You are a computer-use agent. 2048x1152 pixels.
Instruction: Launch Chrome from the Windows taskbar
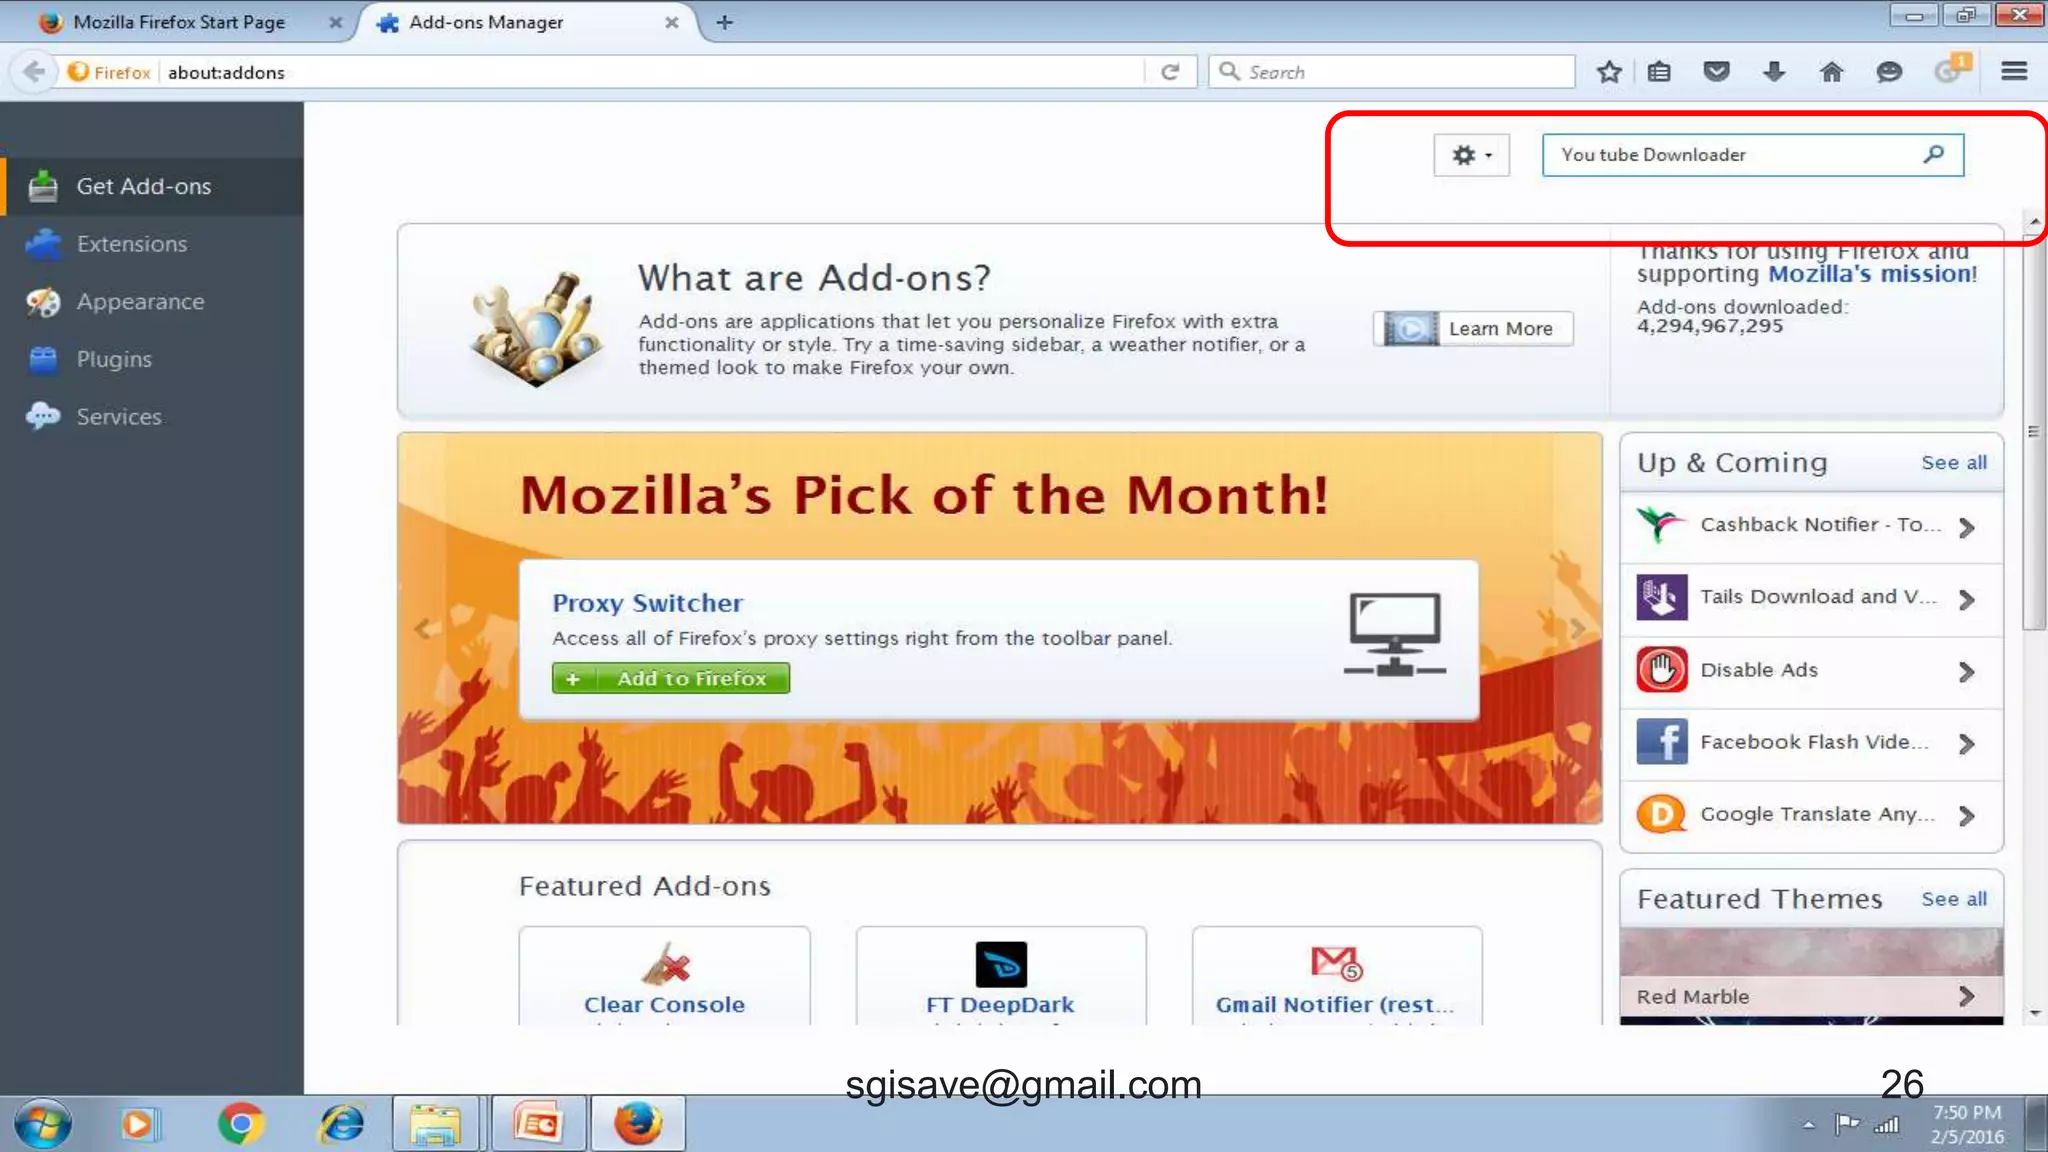(240, 1124)
